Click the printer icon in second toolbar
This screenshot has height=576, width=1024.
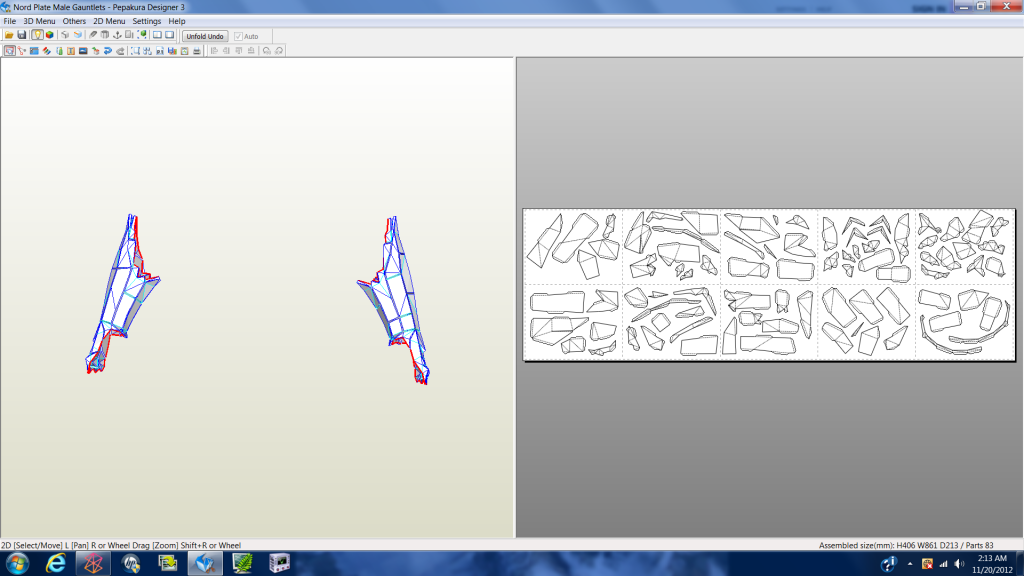pos(197,51)
